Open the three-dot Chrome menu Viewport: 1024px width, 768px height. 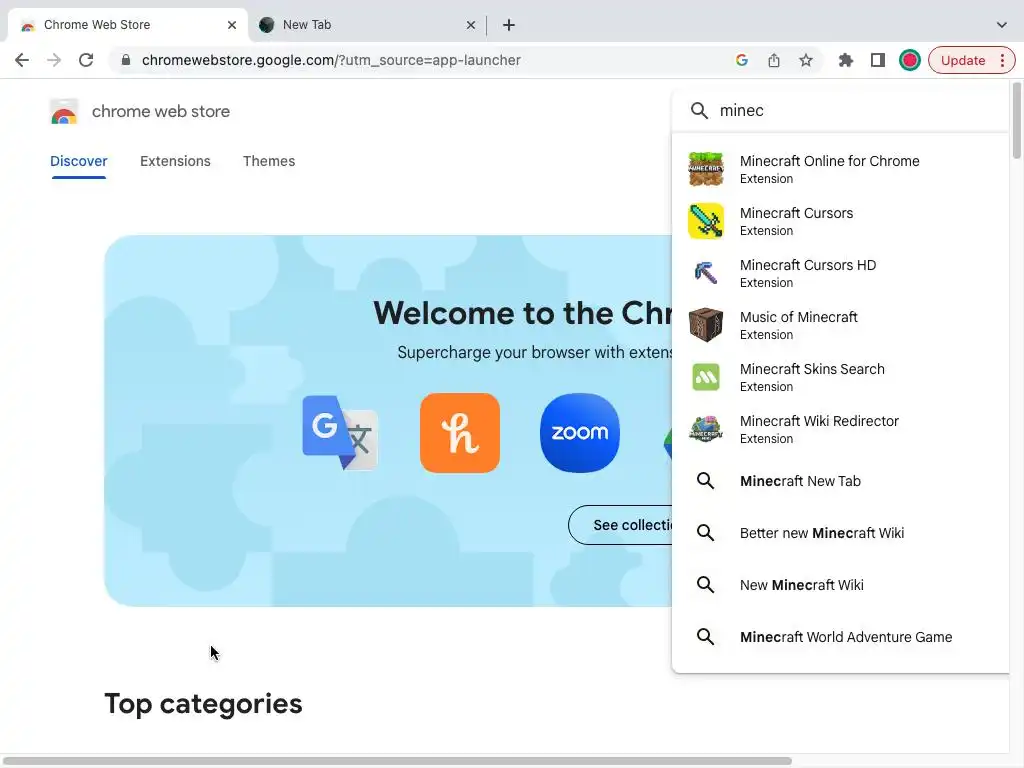point(1002,60)
